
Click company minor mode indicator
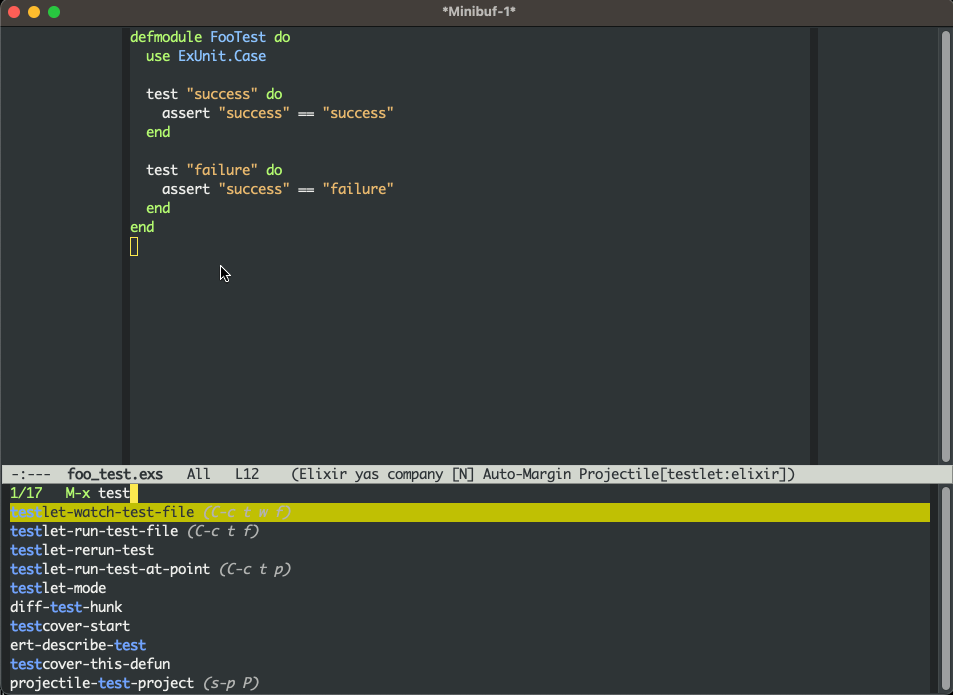tap(415, 474)
